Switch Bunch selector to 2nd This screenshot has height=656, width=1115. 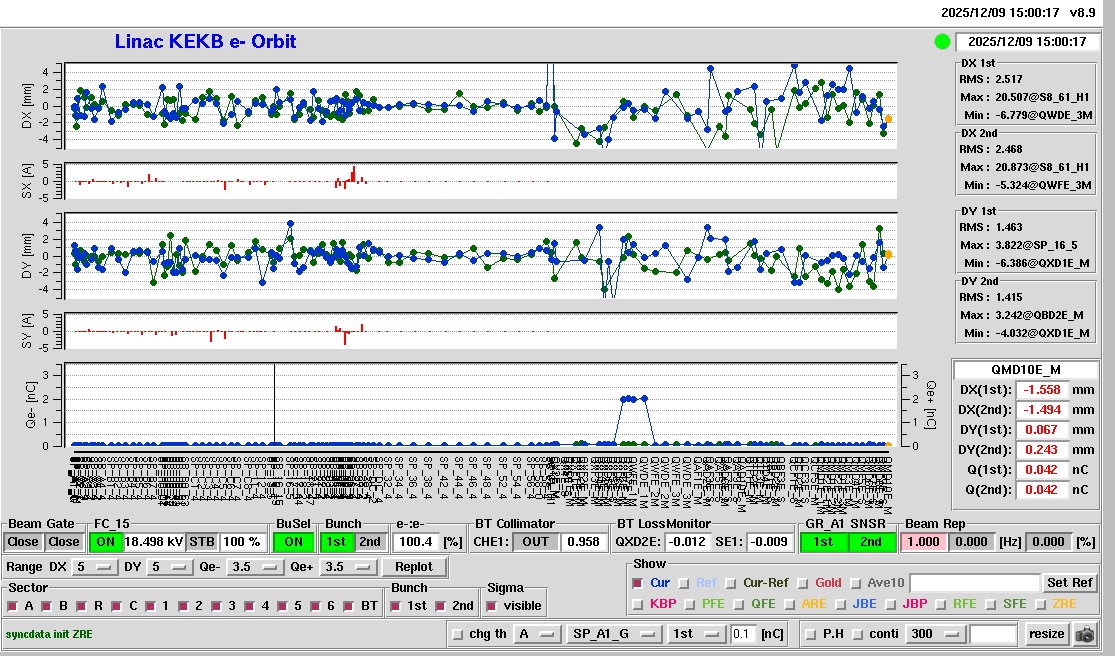coord(370,541)
